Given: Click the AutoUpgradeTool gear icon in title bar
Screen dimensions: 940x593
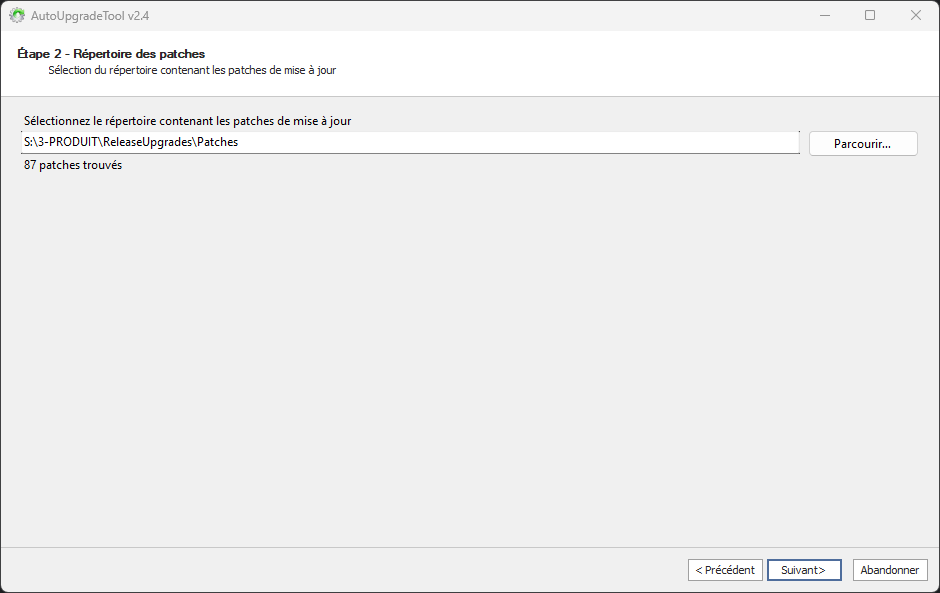Looking at the screenshot, I should pyautogui.click(x=17, y=16).
